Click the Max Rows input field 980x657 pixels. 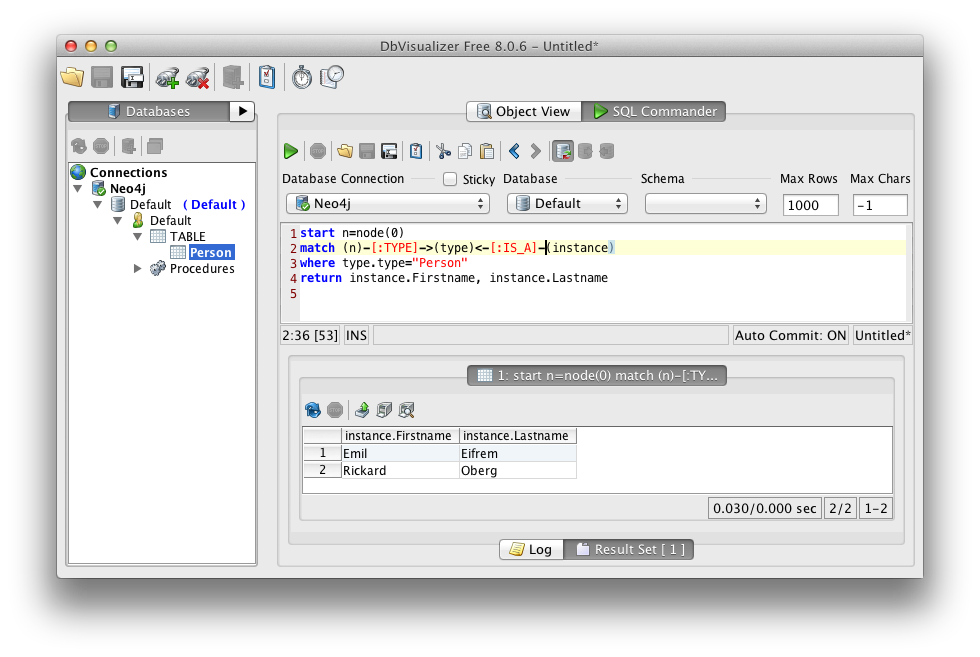pos(811,205)
